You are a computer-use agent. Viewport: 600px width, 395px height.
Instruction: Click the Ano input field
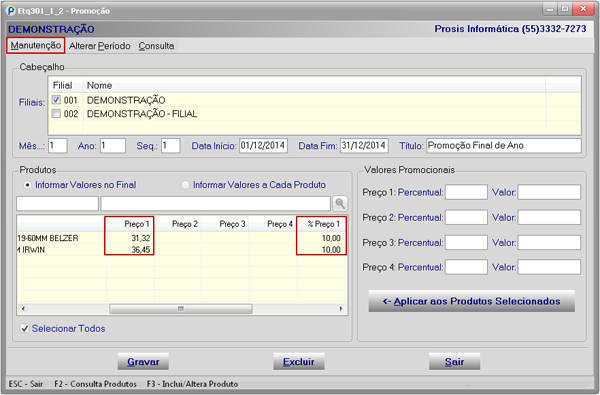[113, 146]
